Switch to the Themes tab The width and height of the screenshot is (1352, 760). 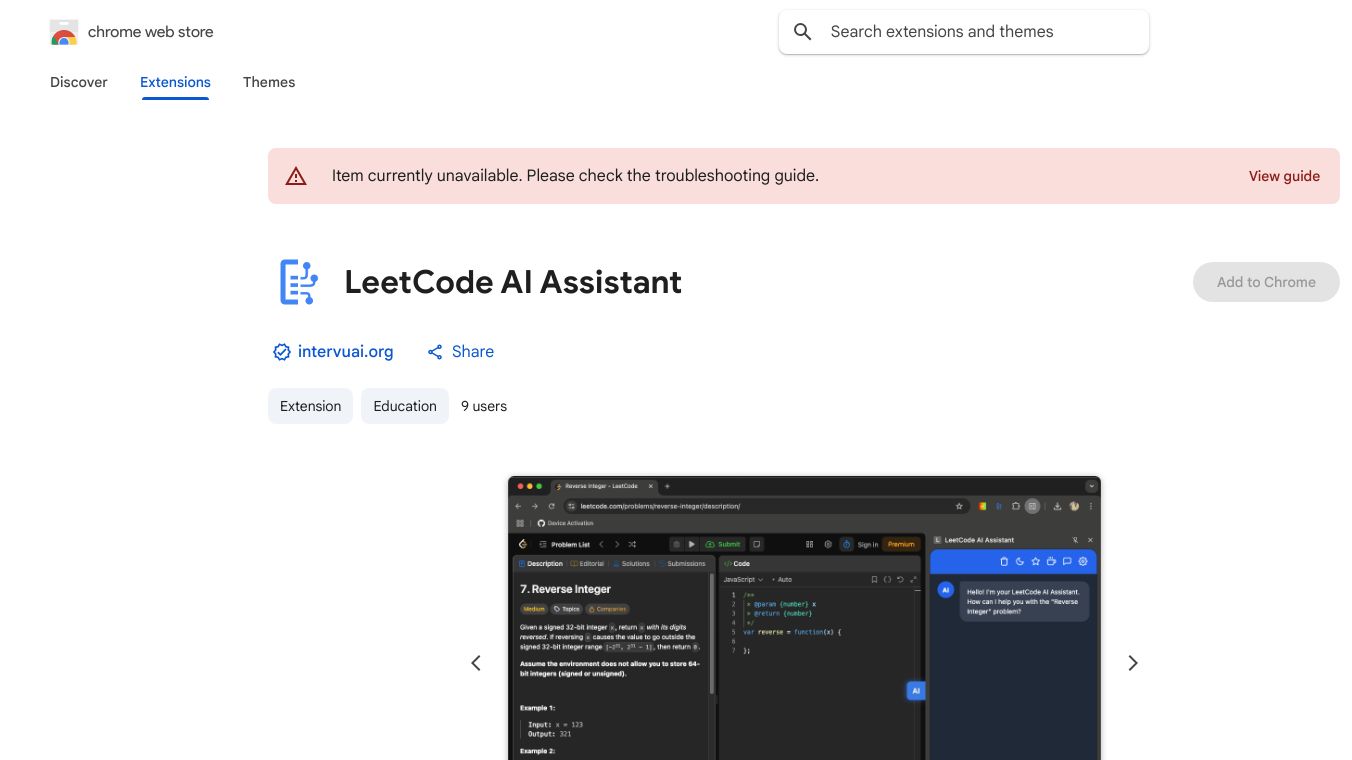tap(269, 82)
